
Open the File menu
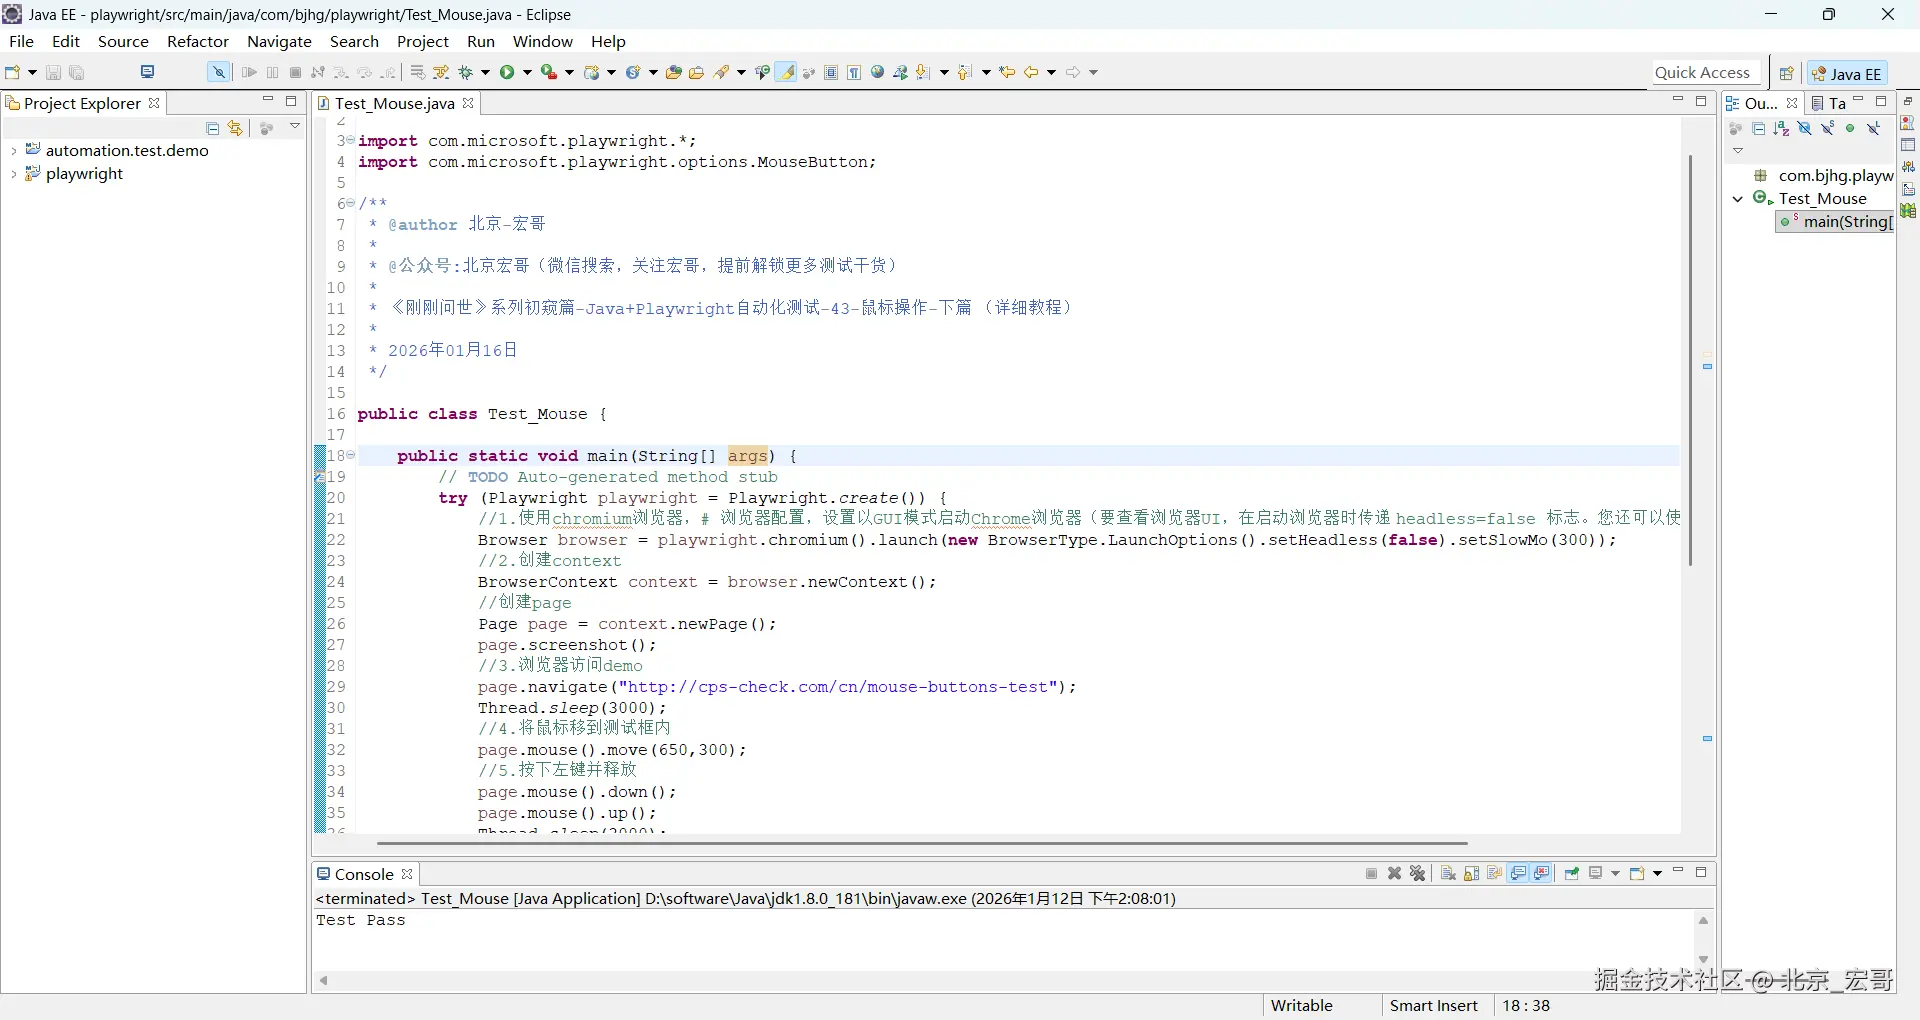(x=21, y=41)
